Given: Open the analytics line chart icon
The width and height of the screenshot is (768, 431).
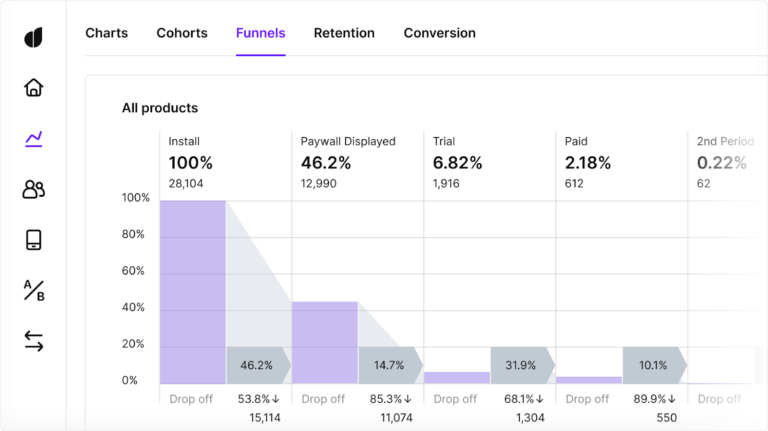Looking at the screenshot, I should pyautogui.click(x=34, y=139).
